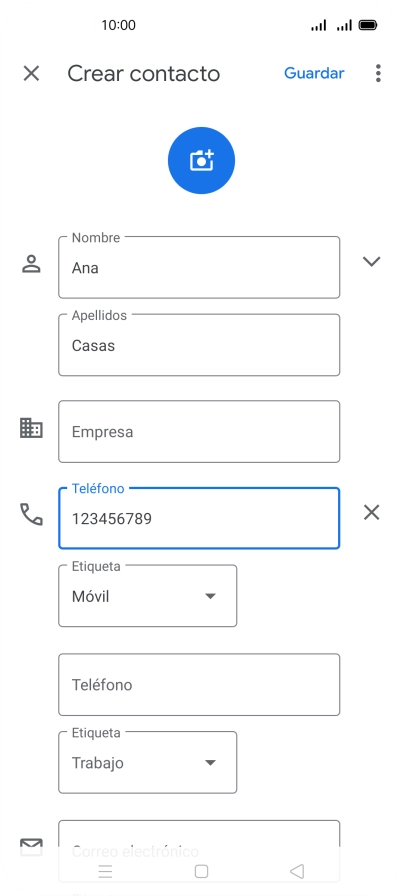This screenshot has width=403, height=896.
Task: Click the building icon beside Empresa
Action: 31,427
